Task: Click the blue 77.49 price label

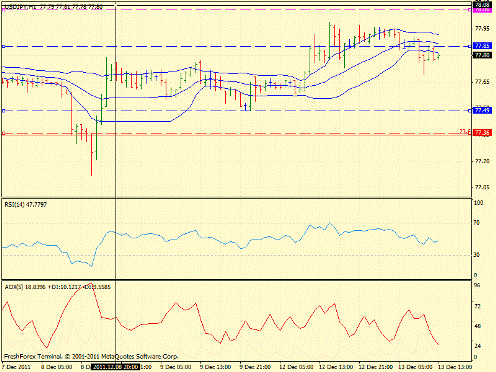Action: click(x=482, y=110)
